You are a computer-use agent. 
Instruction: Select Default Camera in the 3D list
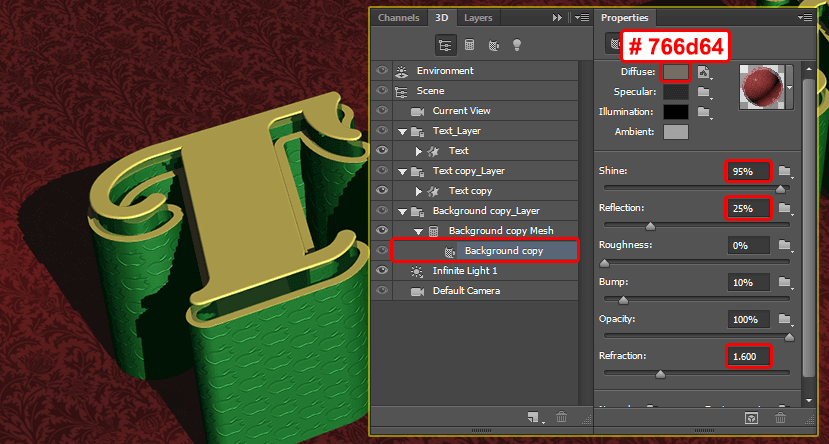coord(466,291)
